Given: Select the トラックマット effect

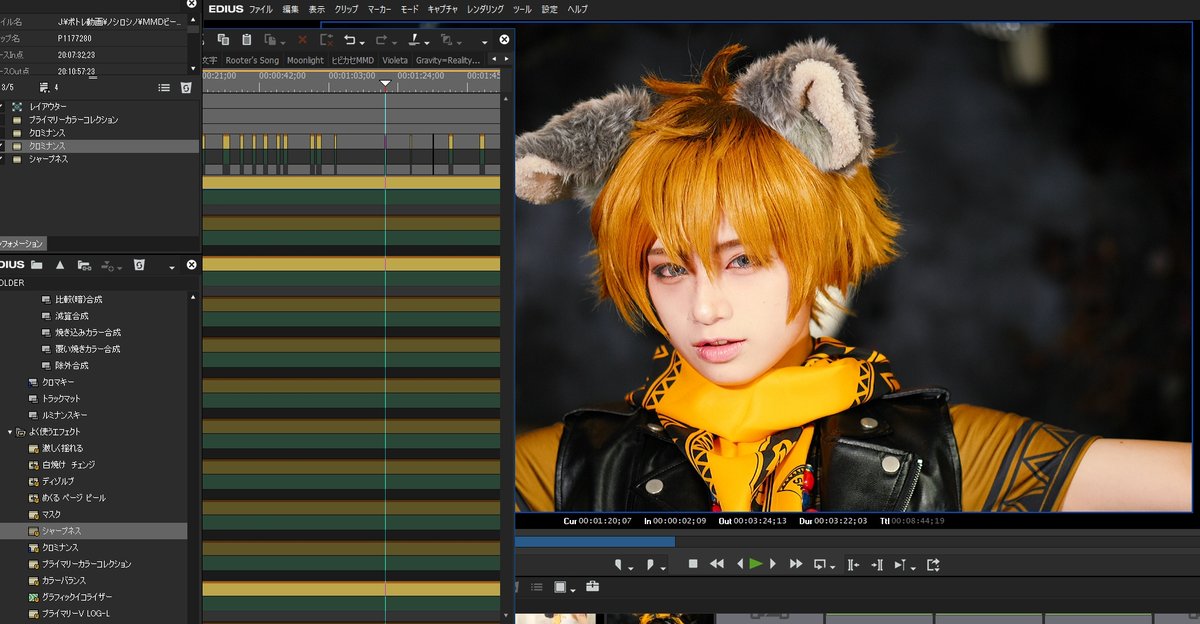Looking at the screenshot, I should point(61,398).
